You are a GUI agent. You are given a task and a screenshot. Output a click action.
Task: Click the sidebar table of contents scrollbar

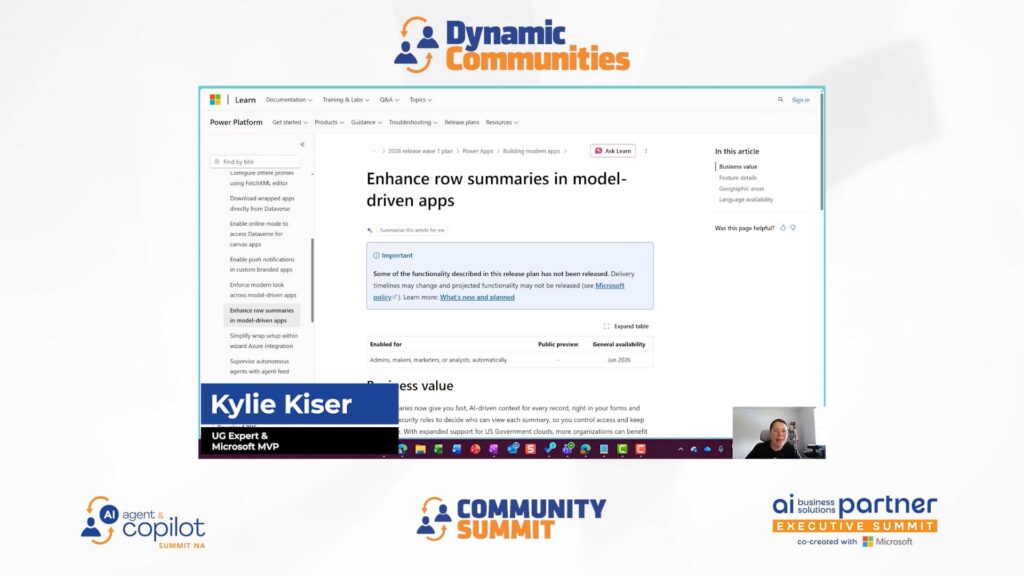(312, 281)
